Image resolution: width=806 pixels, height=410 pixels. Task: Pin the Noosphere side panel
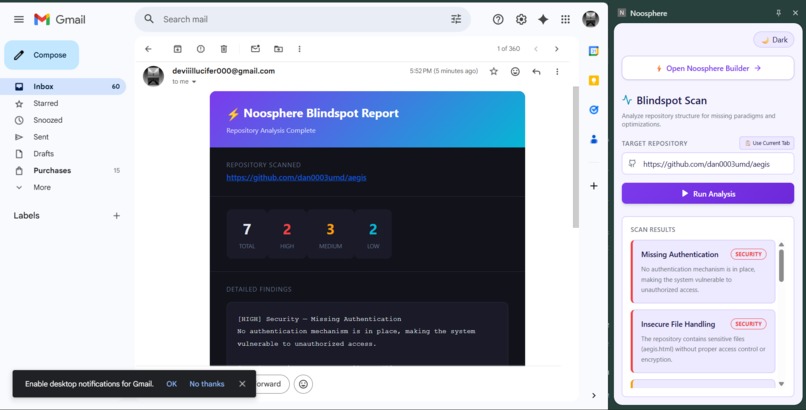(x=778, y=13)
